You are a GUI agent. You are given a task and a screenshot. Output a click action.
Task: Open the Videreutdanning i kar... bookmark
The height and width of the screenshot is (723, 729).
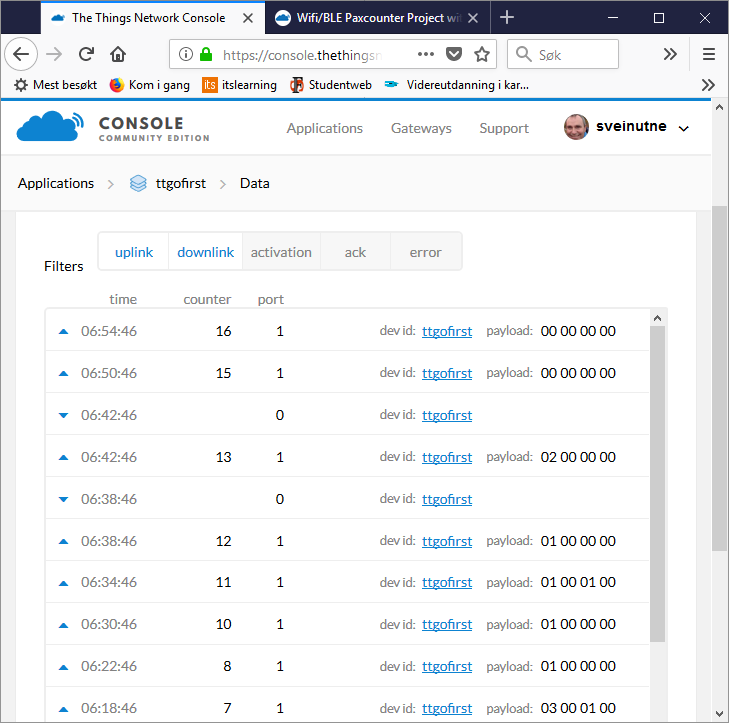coord(457,85)
